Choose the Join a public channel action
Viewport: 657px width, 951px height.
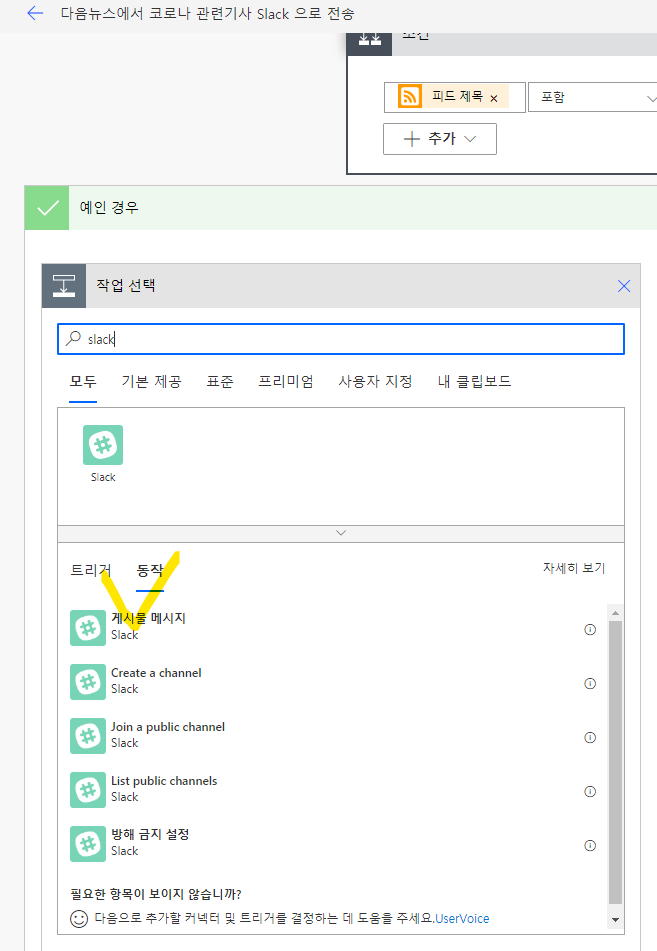(x=333, y=736)
